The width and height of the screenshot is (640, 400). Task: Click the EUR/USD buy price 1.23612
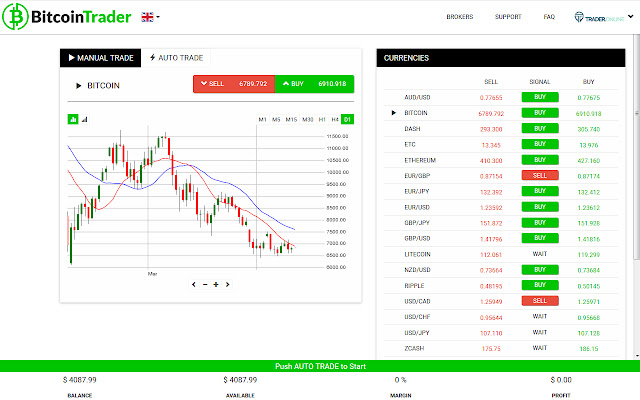[x=589, y=207]
